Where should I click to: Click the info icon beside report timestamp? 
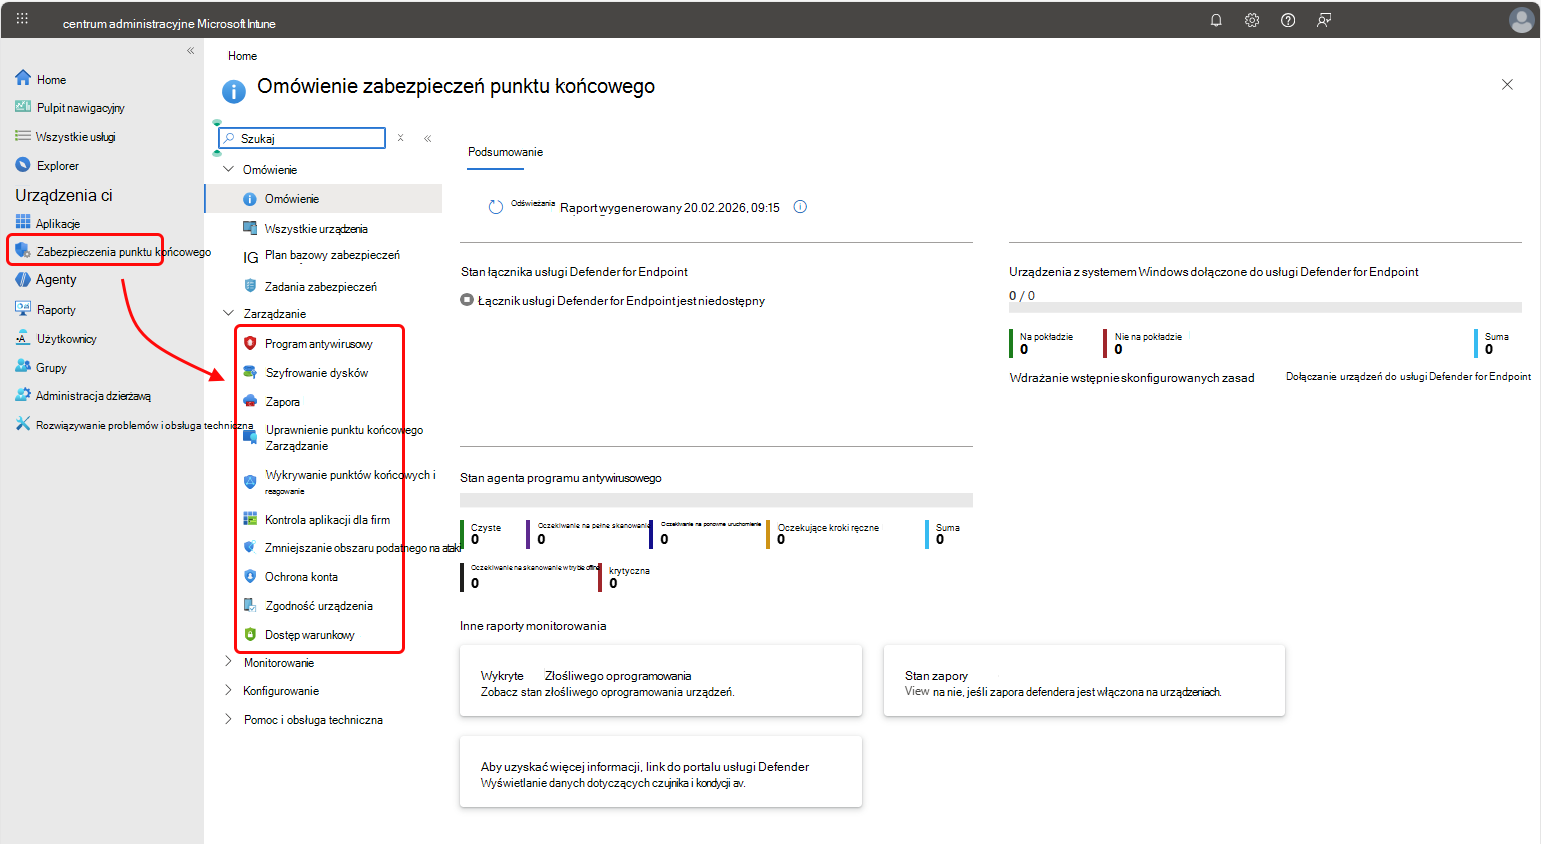[800, 207]
